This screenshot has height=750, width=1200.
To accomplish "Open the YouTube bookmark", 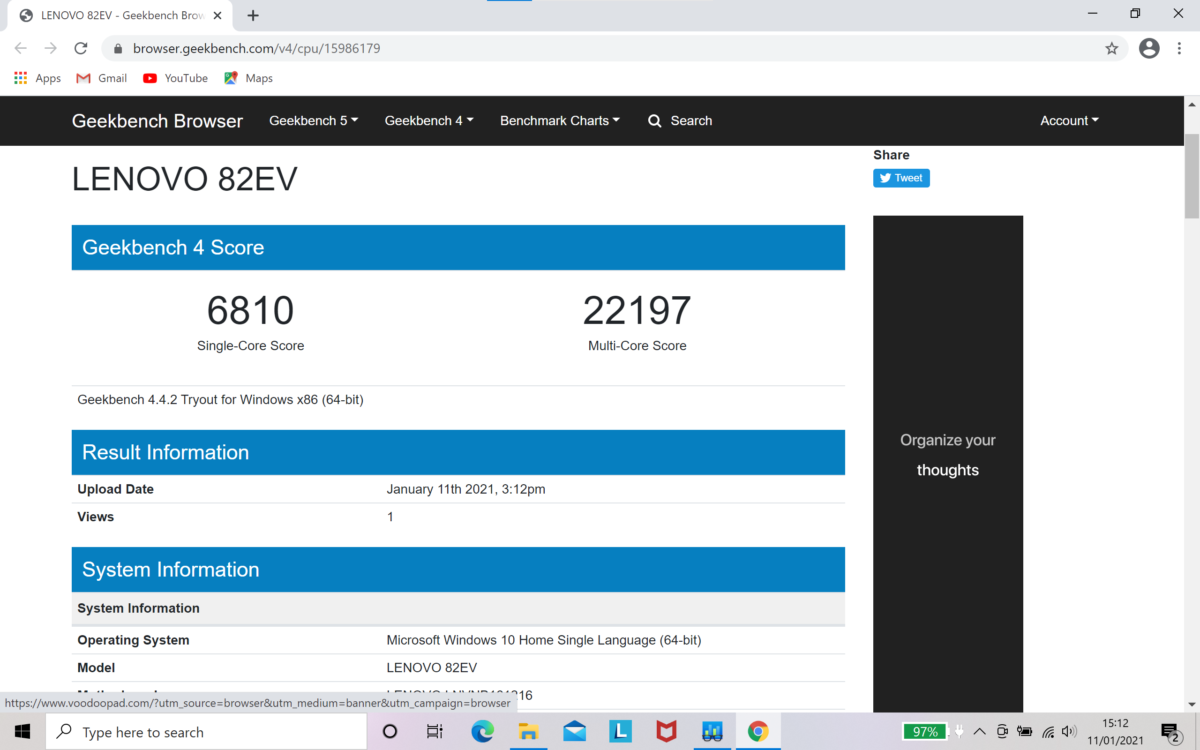I will point(175,78).
